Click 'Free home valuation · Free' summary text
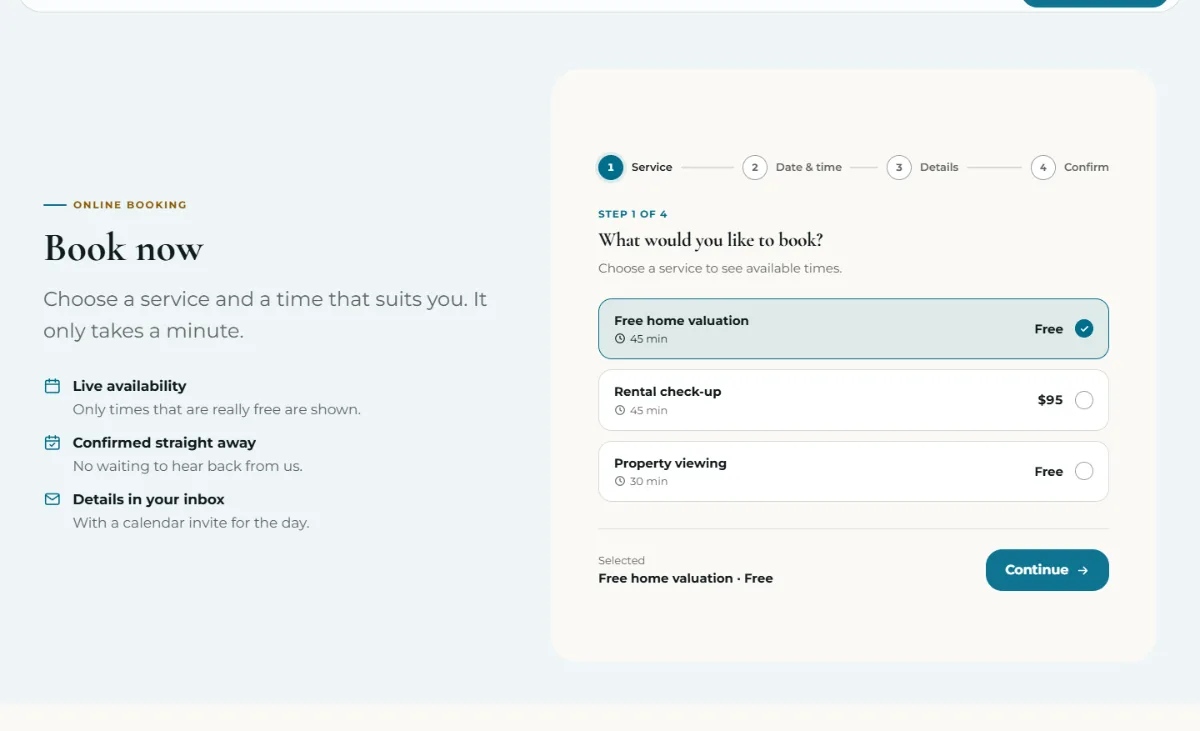 [685, 578]
